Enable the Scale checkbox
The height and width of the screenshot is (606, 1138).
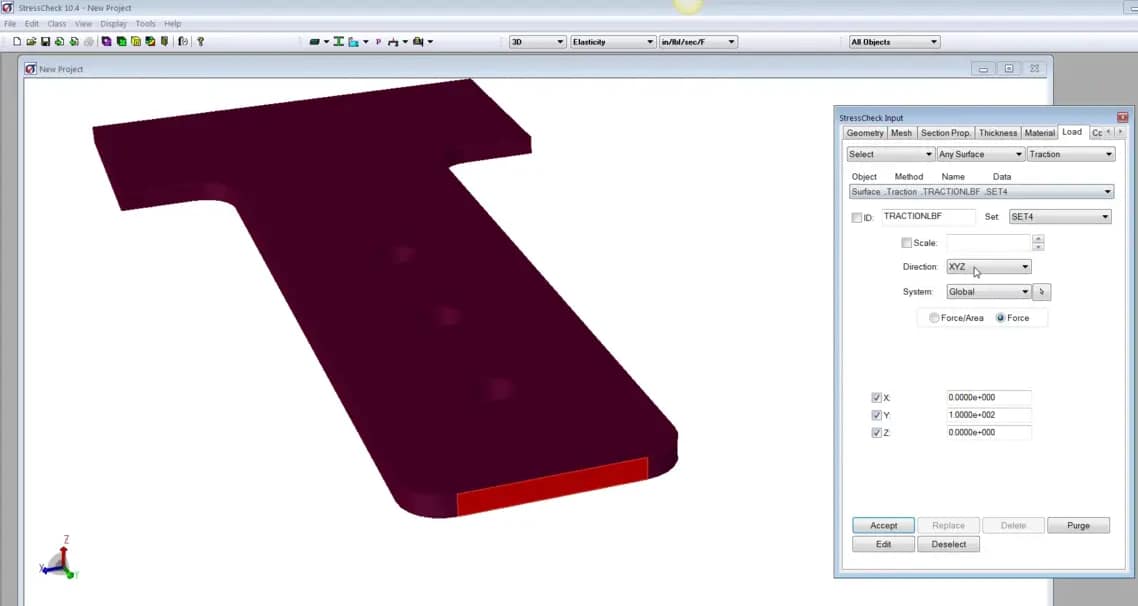coord(906,243)
